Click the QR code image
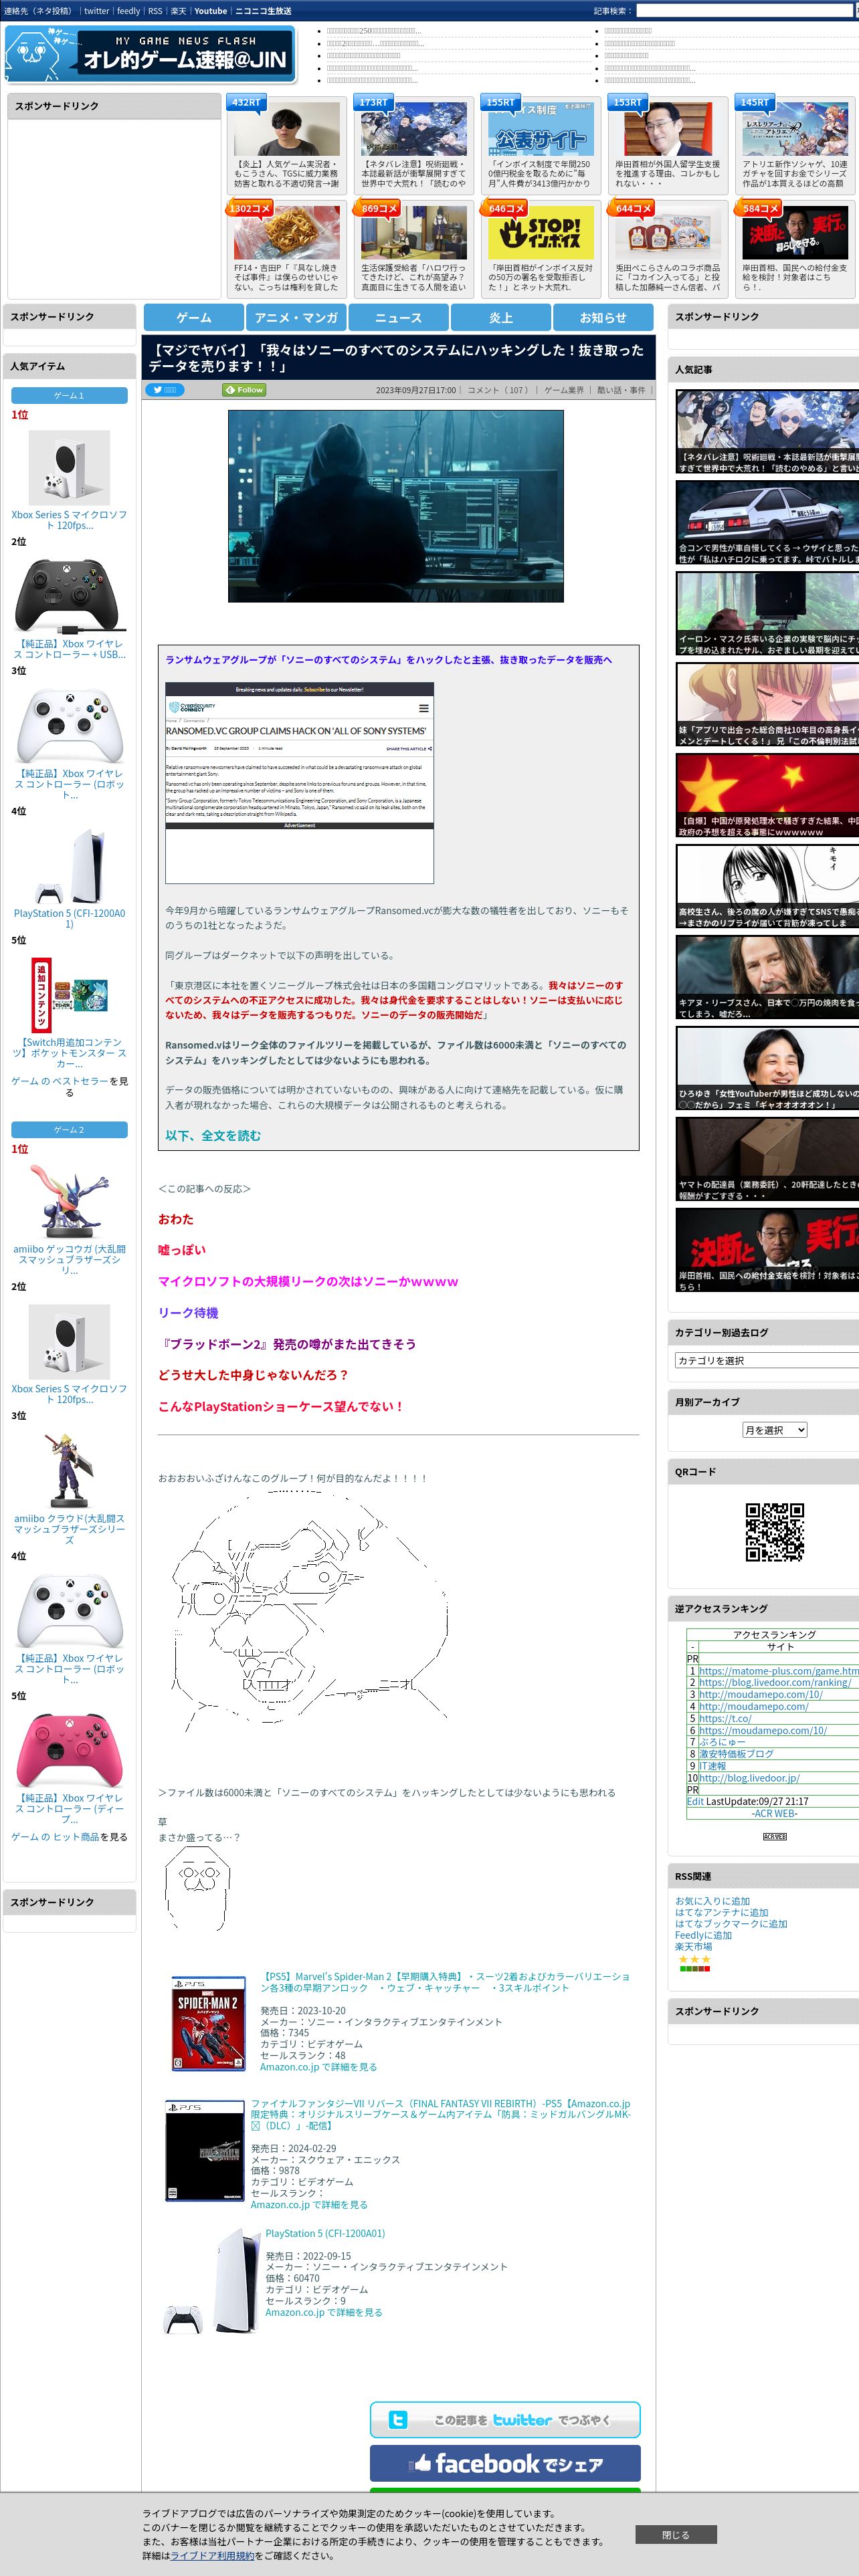The height and width of the screenshot is (2576, 859). (x=775, y=1531)
